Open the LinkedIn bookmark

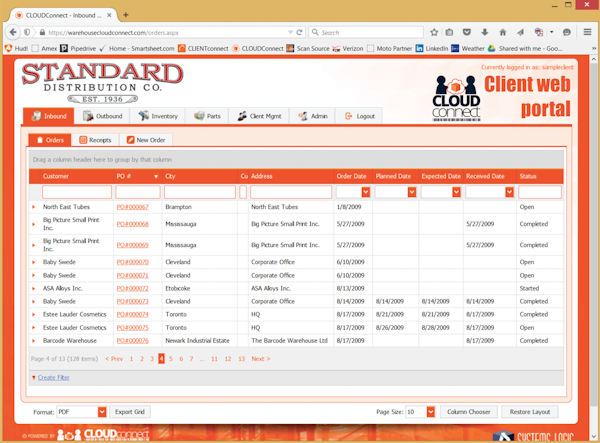tap(432, 49)
